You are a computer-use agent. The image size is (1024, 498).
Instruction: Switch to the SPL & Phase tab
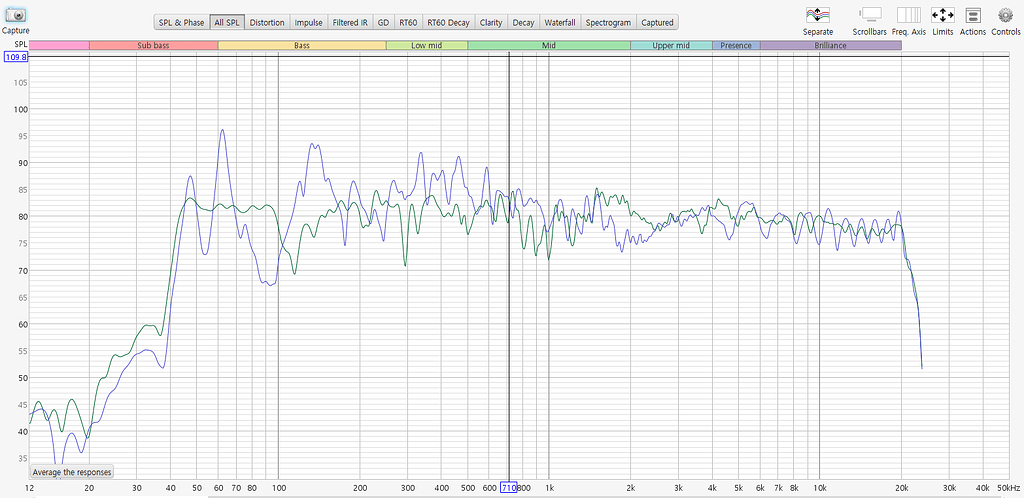pyautogui.click(x=181, y=22)
